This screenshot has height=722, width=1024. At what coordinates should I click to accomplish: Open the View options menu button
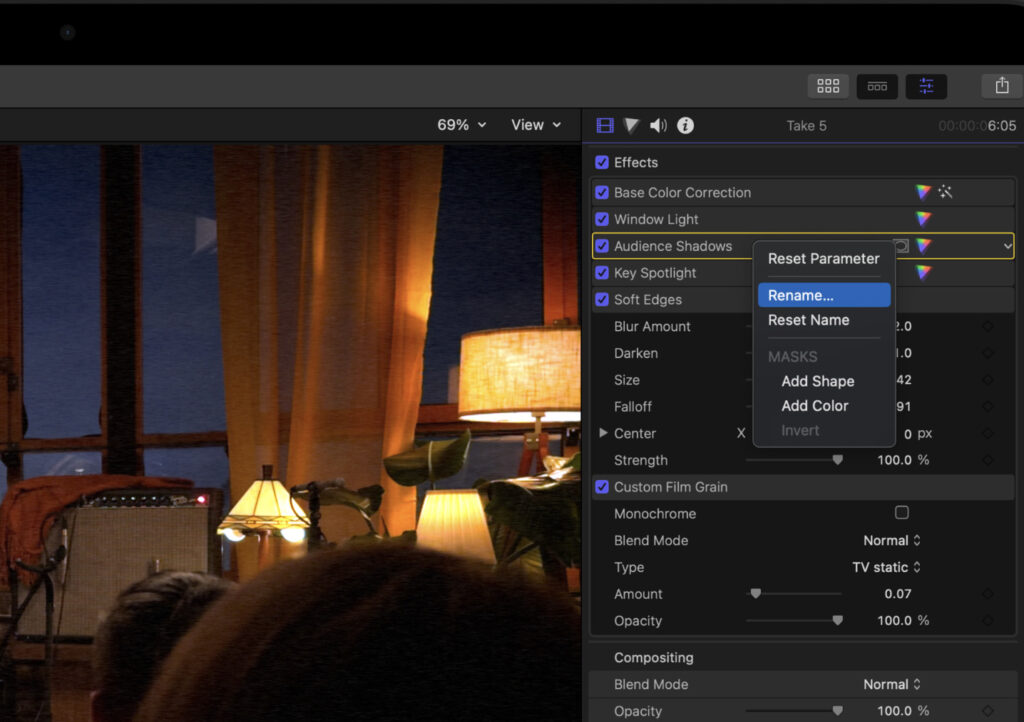tap(536, 125)
